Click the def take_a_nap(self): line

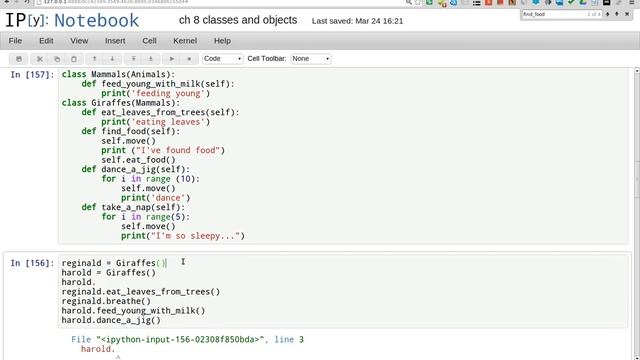click(x=133, y=207)
